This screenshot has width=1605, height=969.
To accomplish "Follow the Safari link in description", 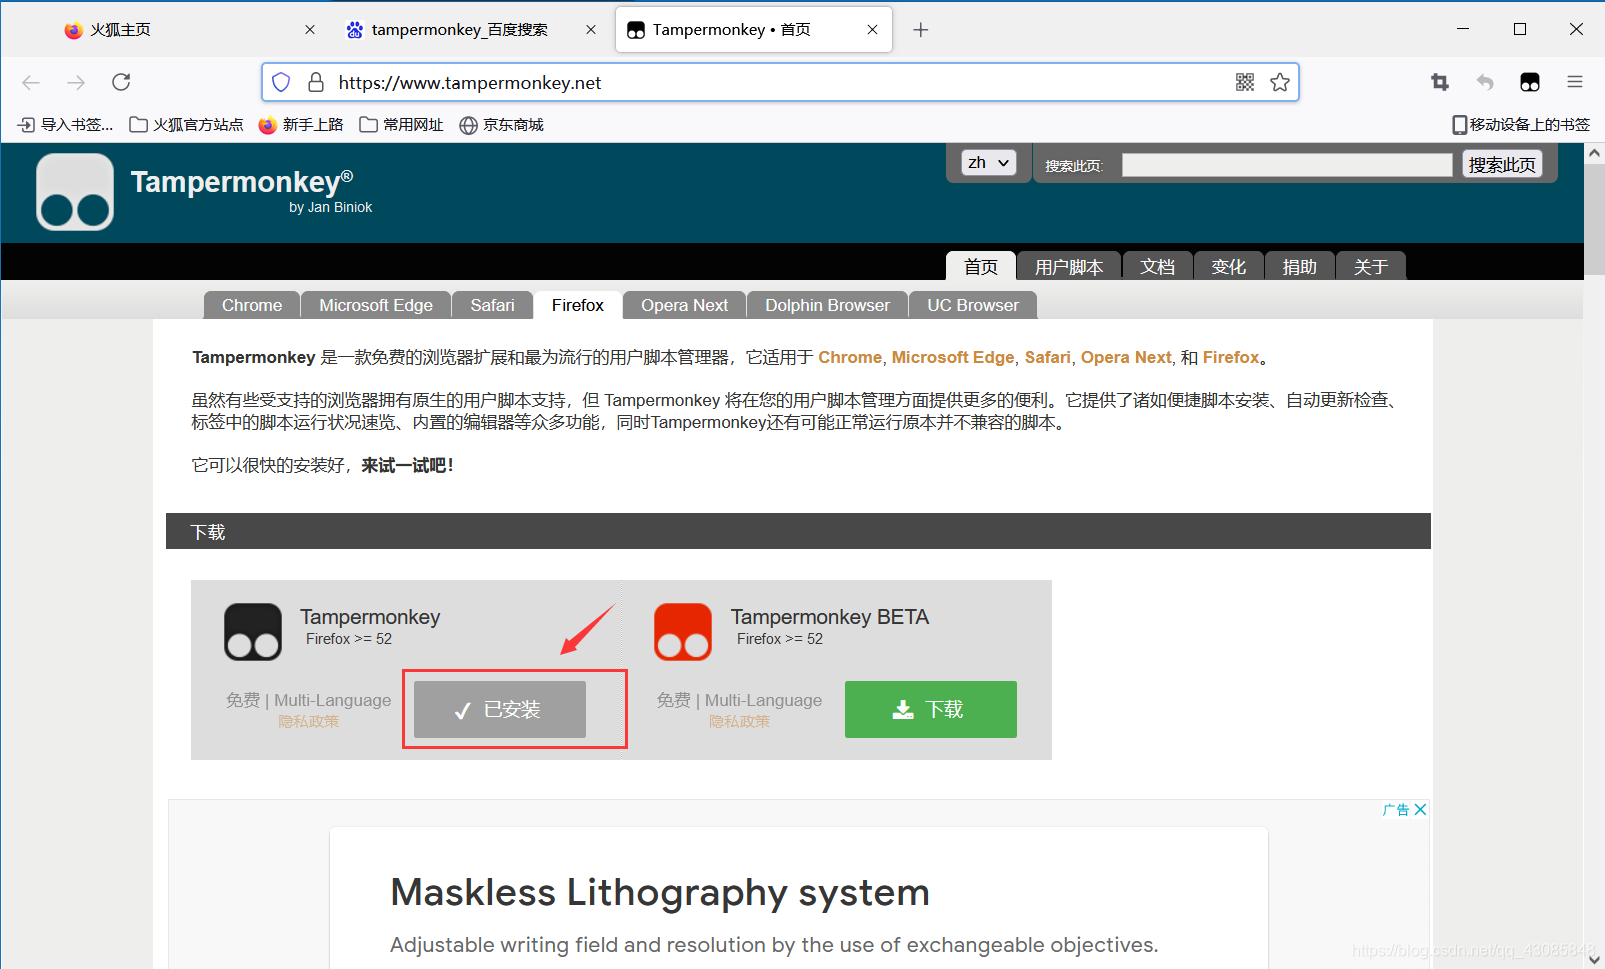I will 1047,357.
